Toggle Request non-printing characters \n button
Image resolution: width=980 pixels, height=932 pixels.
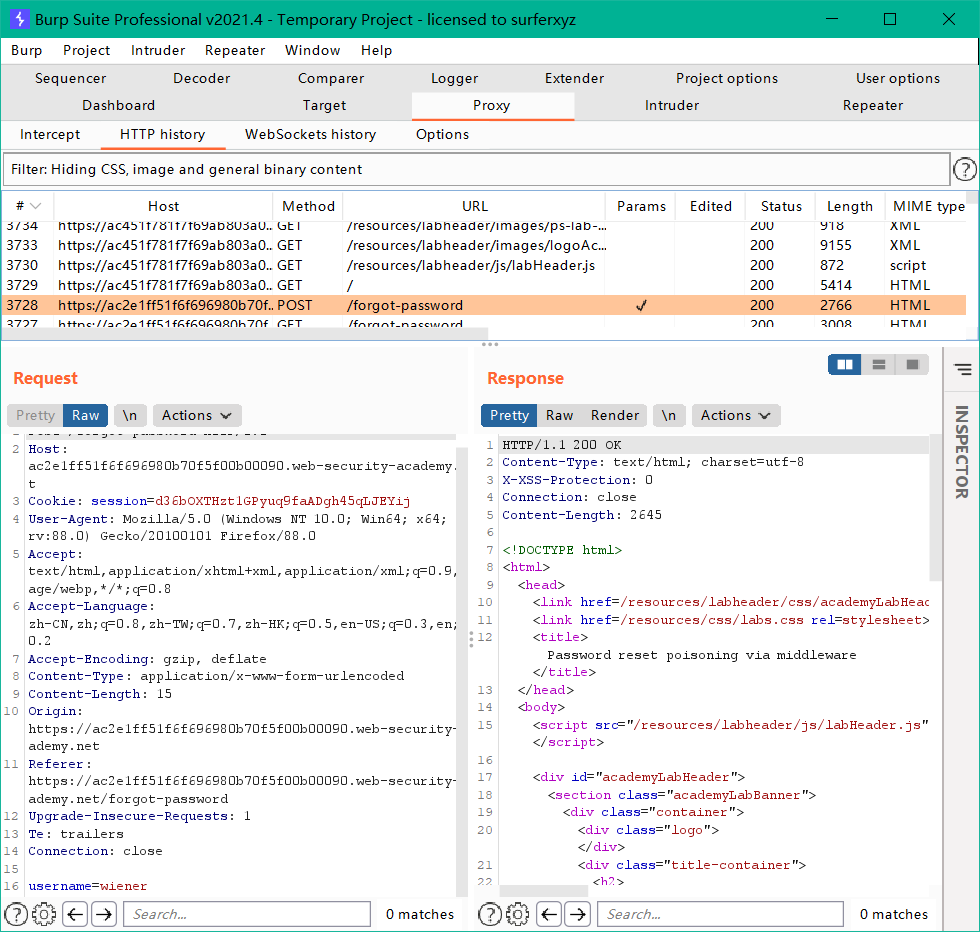130,415
